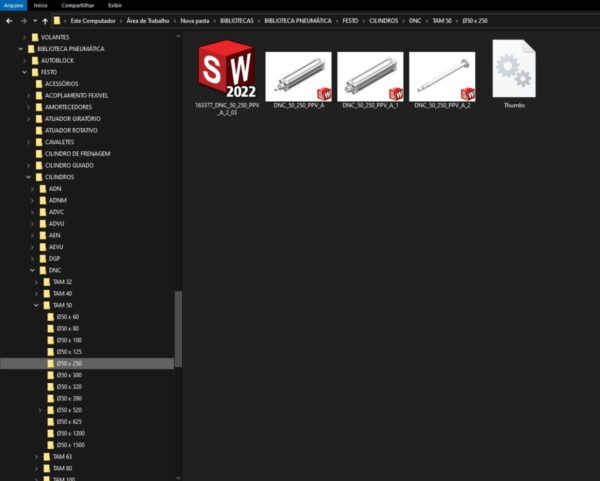Navigate to BIBLIOTECA PNEUMÁTICA in breadcrumb

point(298,21)
